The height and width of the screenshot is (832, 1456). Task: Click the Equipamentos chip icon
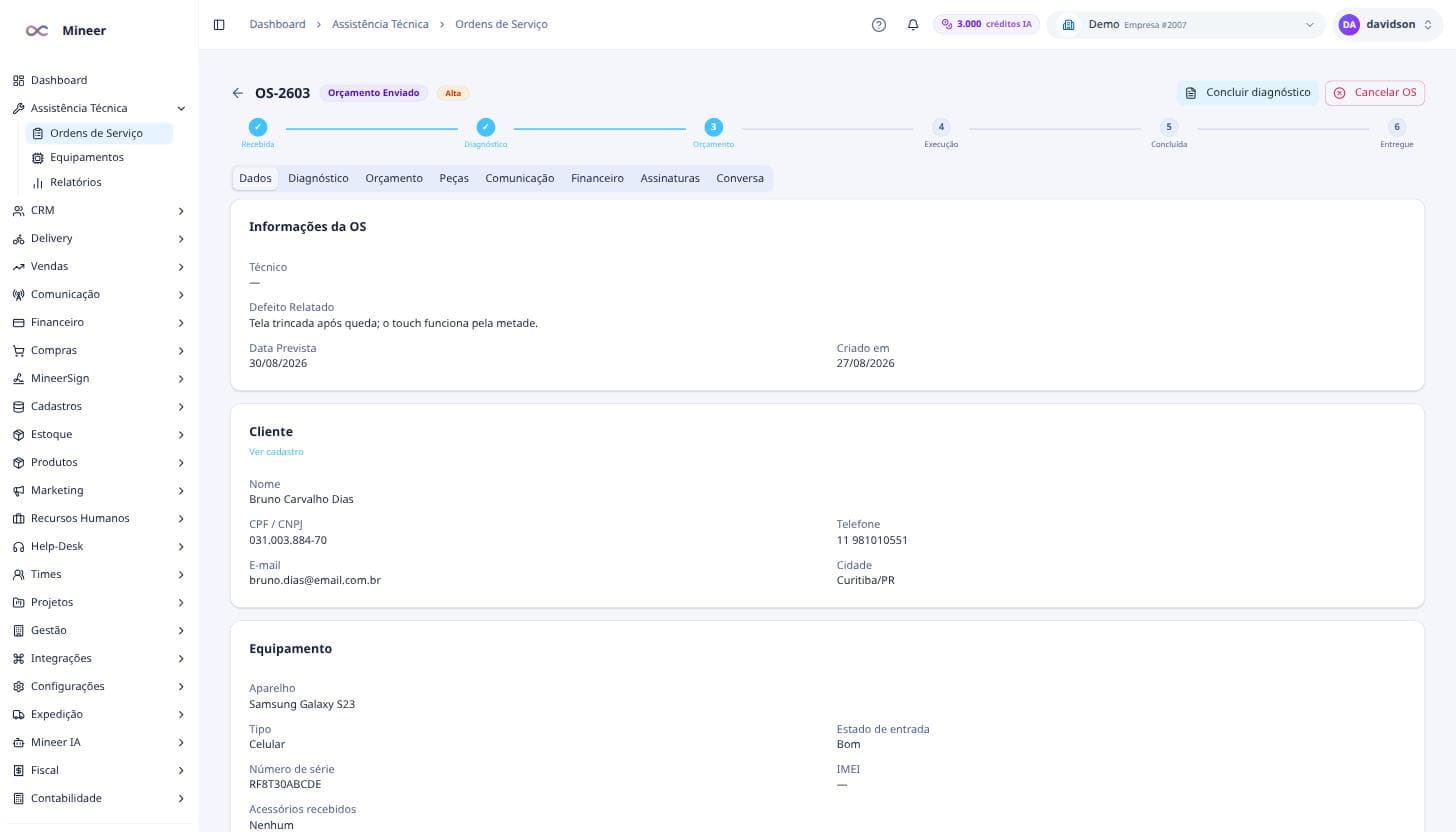point(38,157)
